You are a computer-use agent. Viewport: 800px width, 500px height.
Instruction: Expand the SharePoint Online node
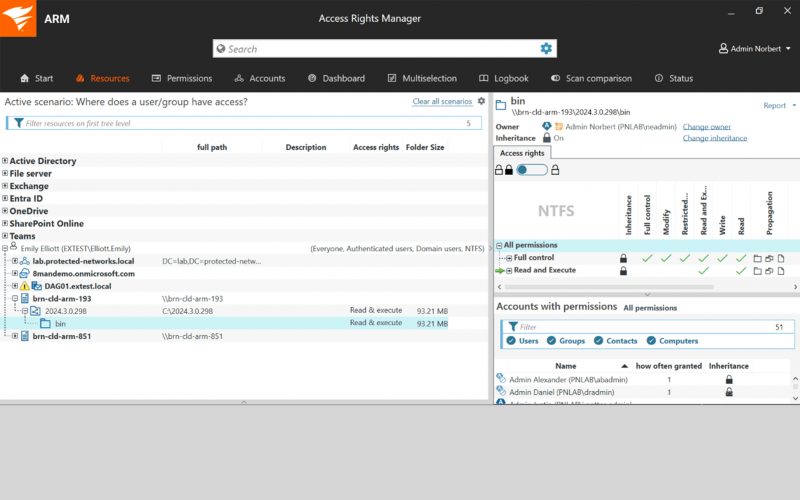tap(5, 223)
